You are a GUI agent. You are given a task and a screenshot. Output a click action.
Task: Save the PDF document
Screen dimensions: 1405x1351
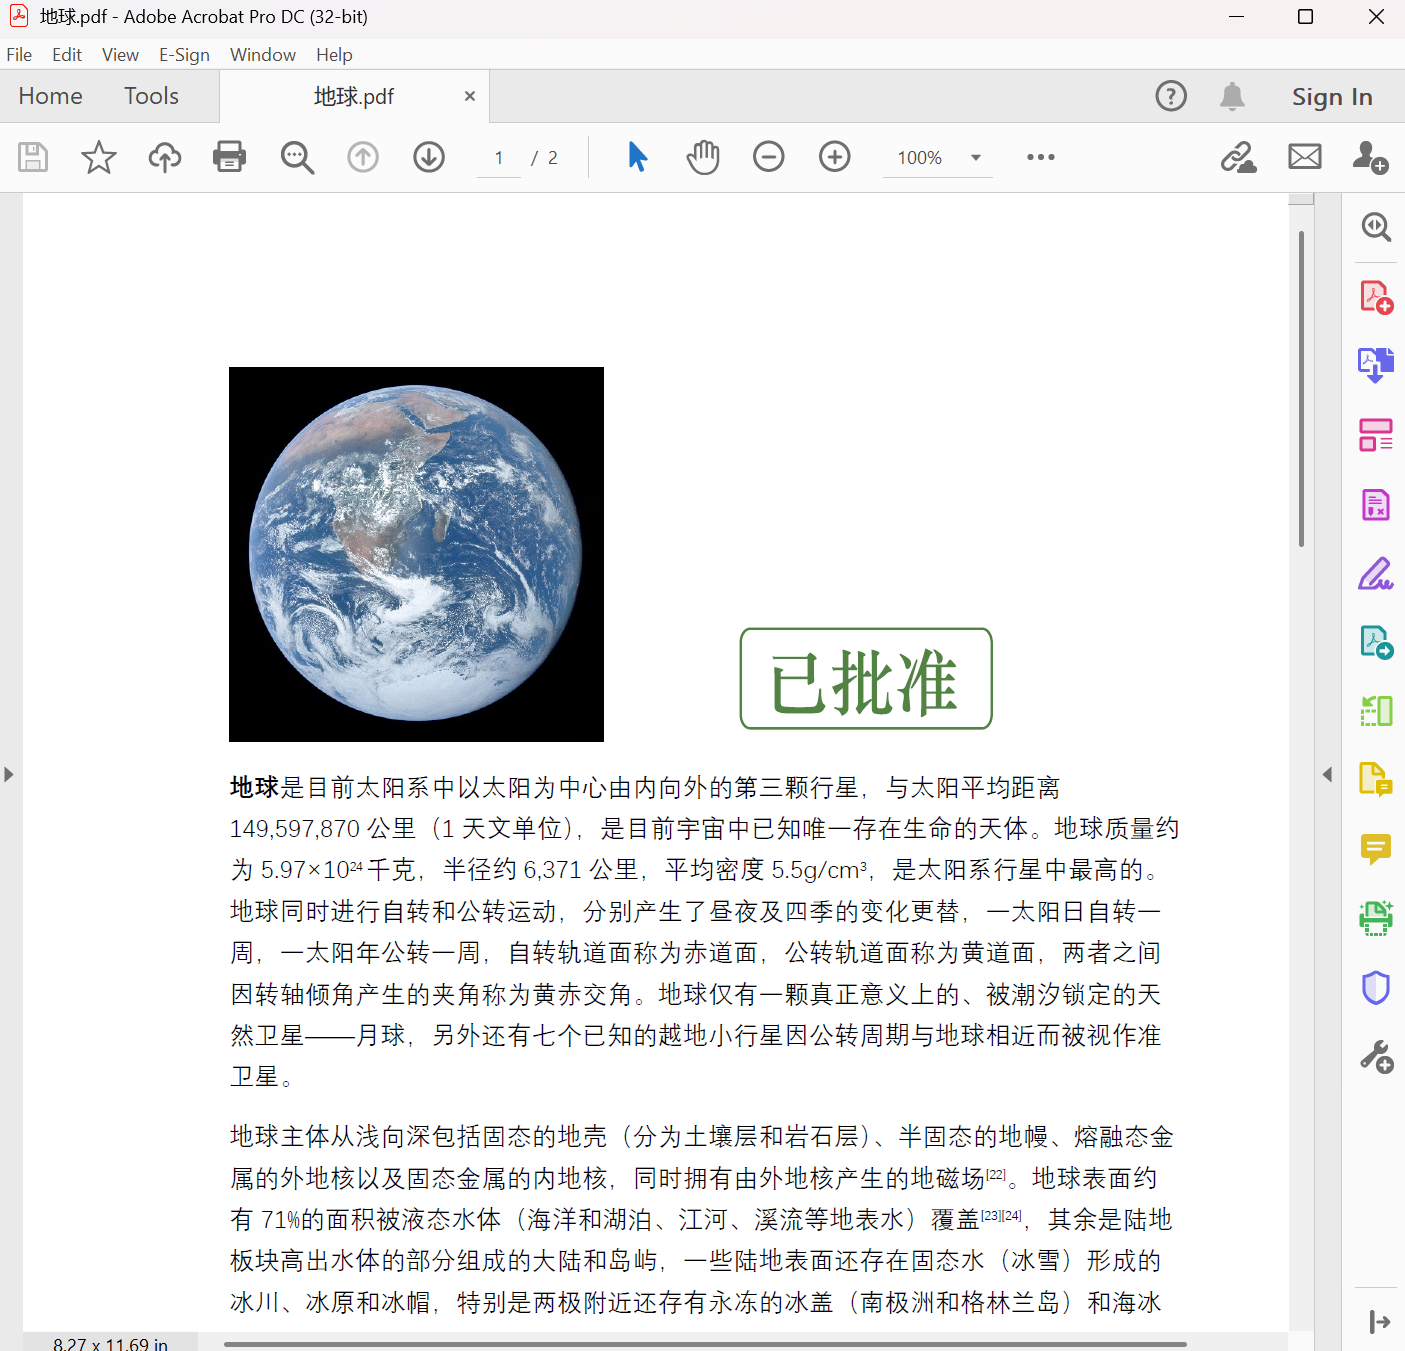pyautogui.click(x=32, y=157)
